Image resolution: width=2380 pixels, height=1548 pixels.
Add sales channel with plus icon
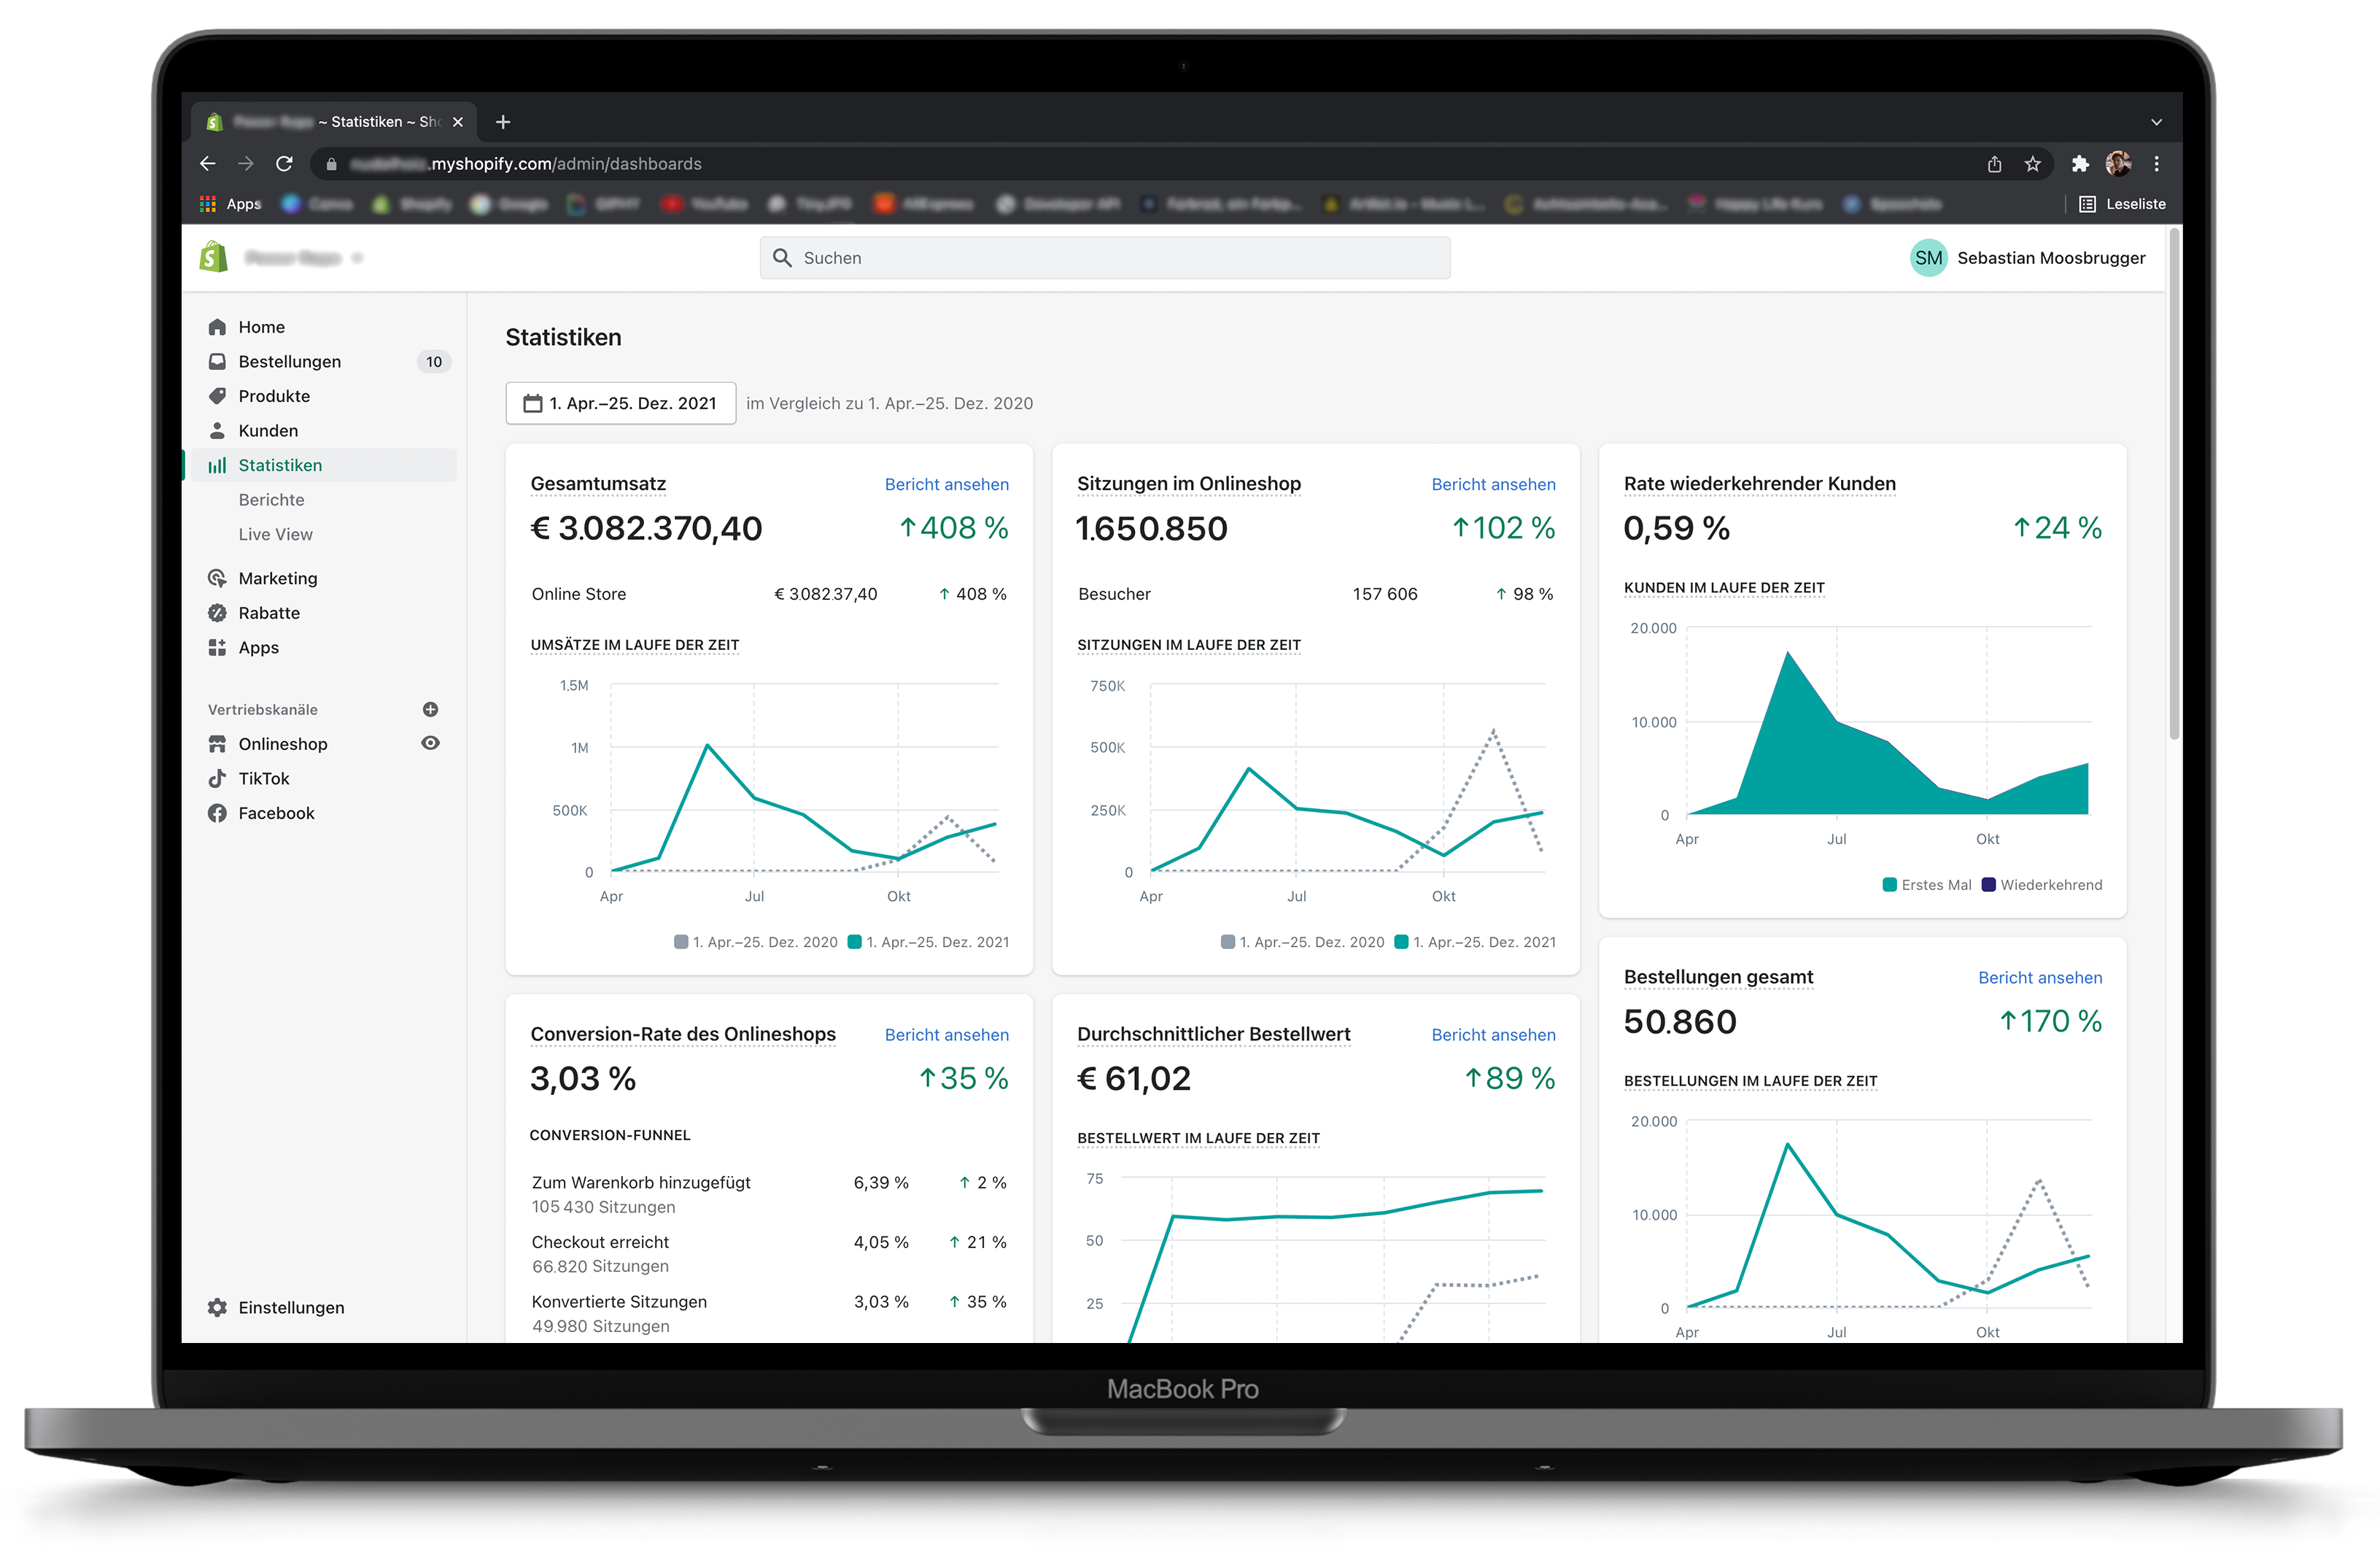coord(430,710)
